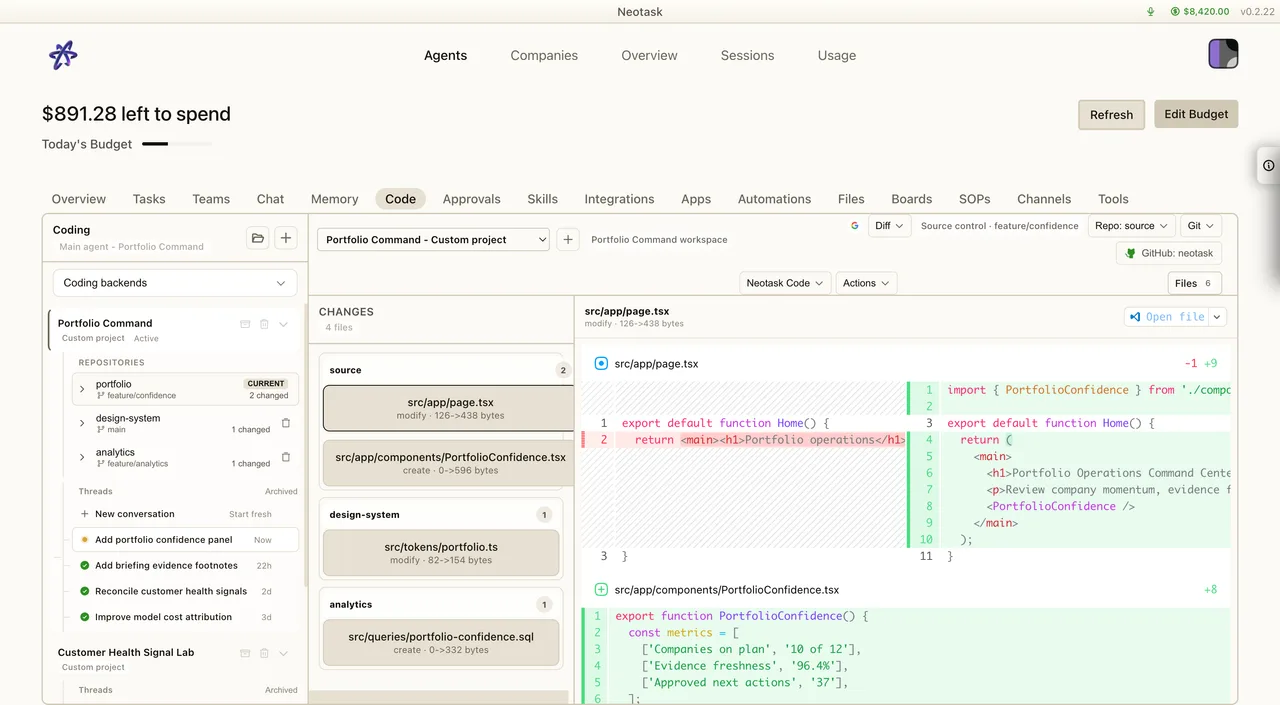Go to Companies in top navigation
1280x705 pixels.
click(x=544, y=56)
